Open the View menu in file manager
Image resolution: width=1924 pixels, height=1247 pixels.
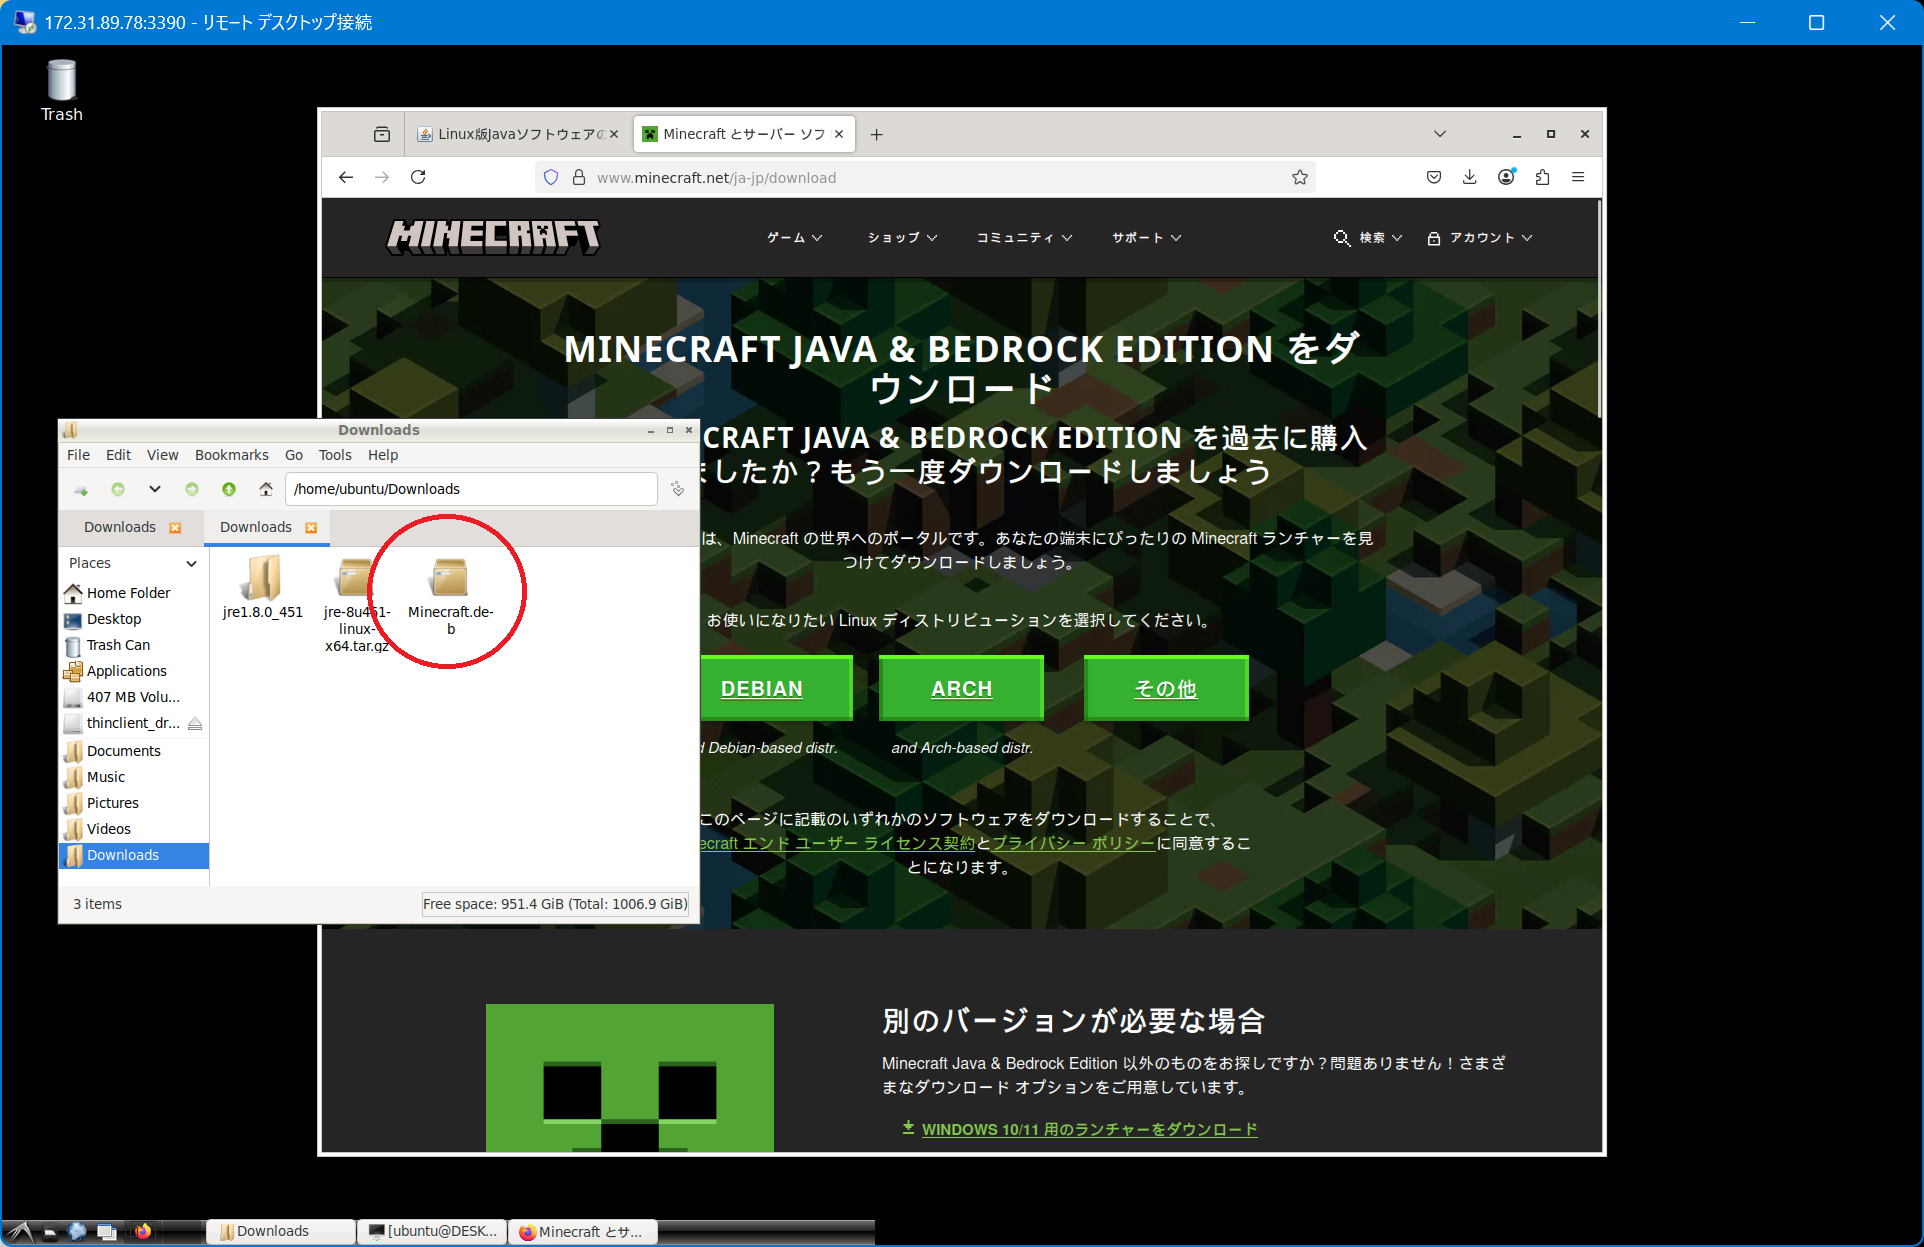tap(162, 455)
